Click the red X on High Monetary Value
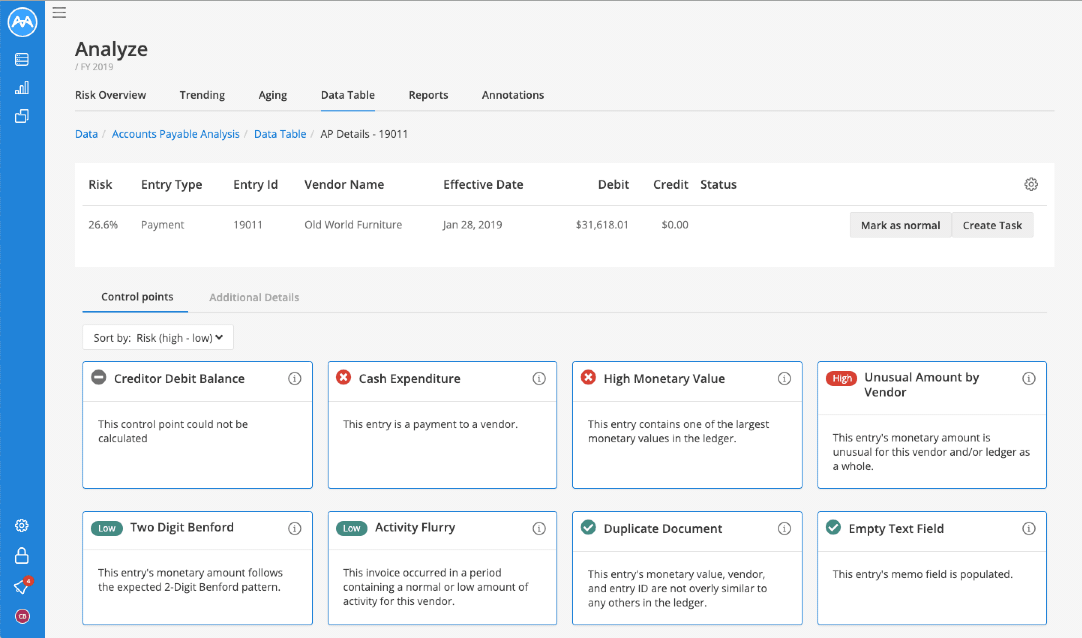1082x638 pixels. pos(588,377)
